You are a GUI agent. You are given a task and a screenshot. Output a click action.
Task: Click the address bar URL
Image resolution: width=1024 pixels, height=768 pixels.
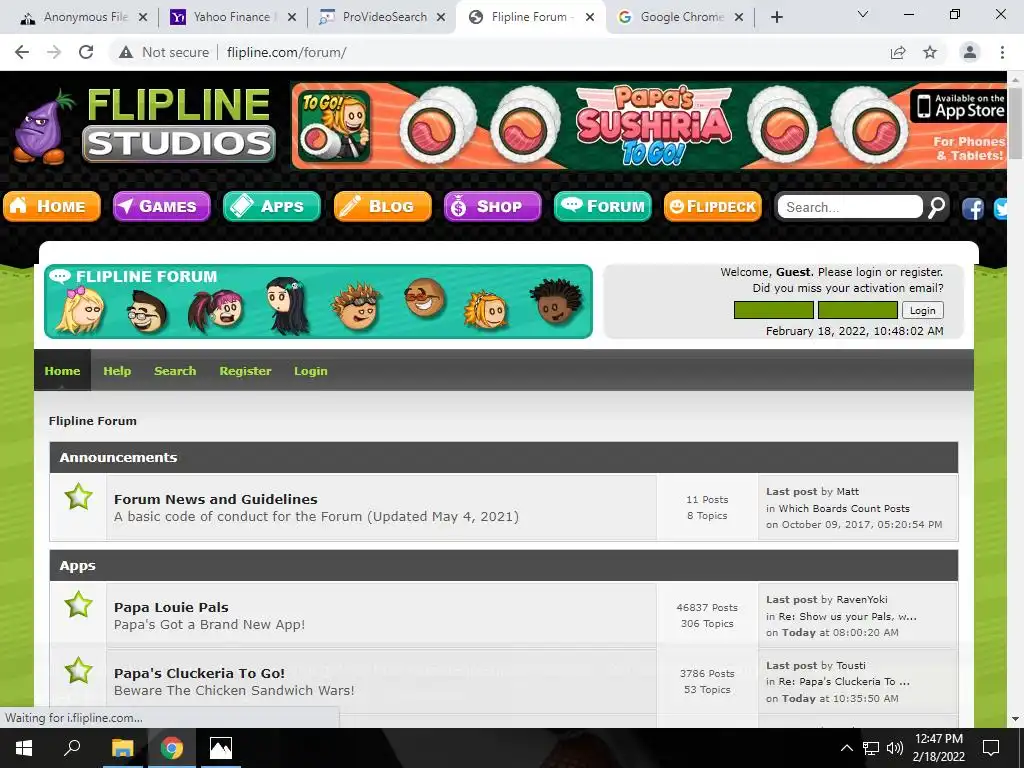pos(286,52)
